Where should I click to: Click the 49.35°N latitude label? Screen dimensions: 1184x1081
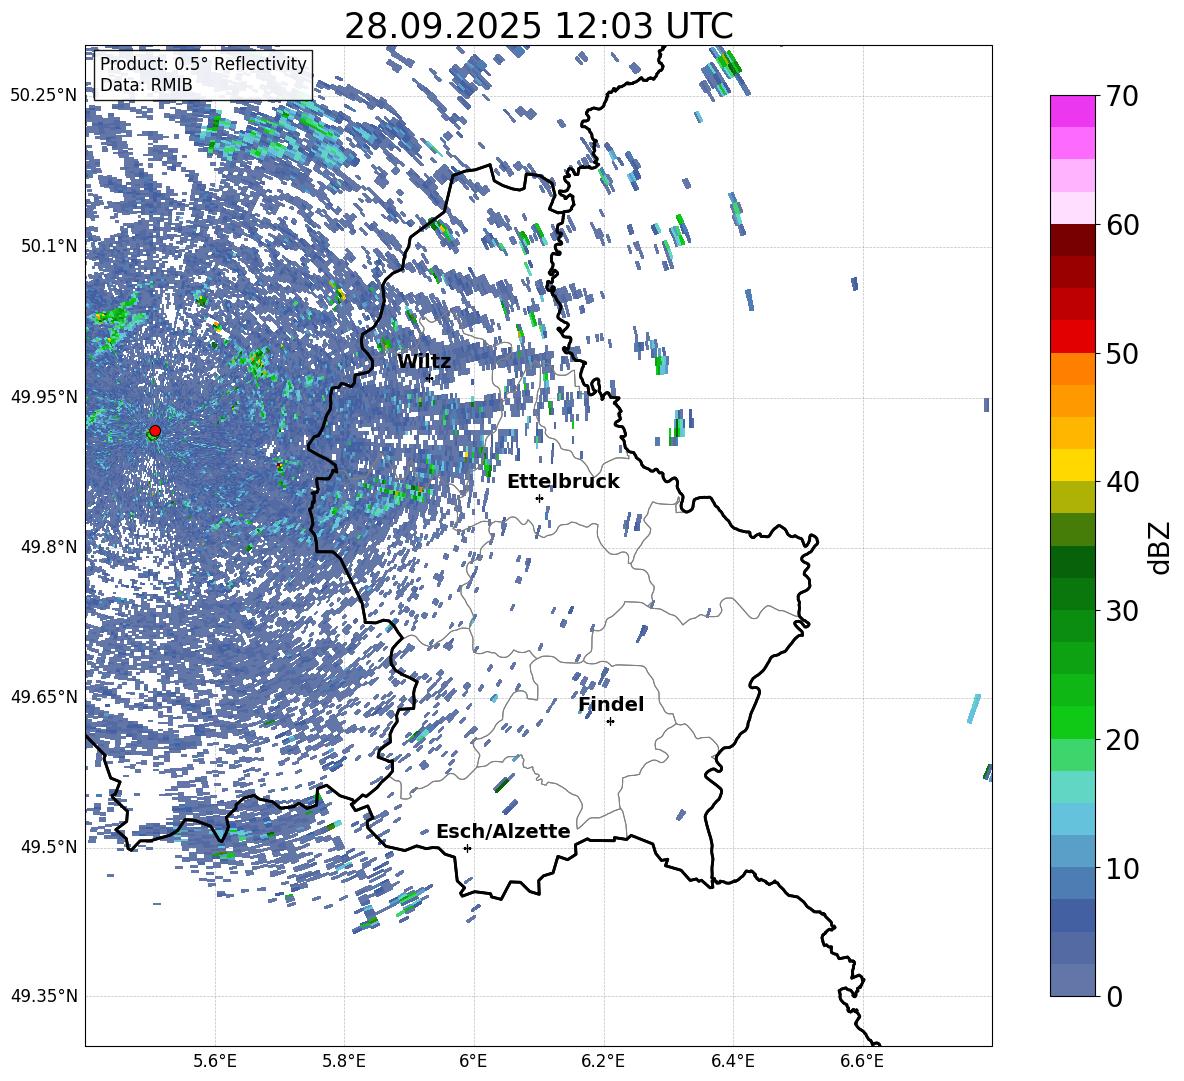click(44, 996)
